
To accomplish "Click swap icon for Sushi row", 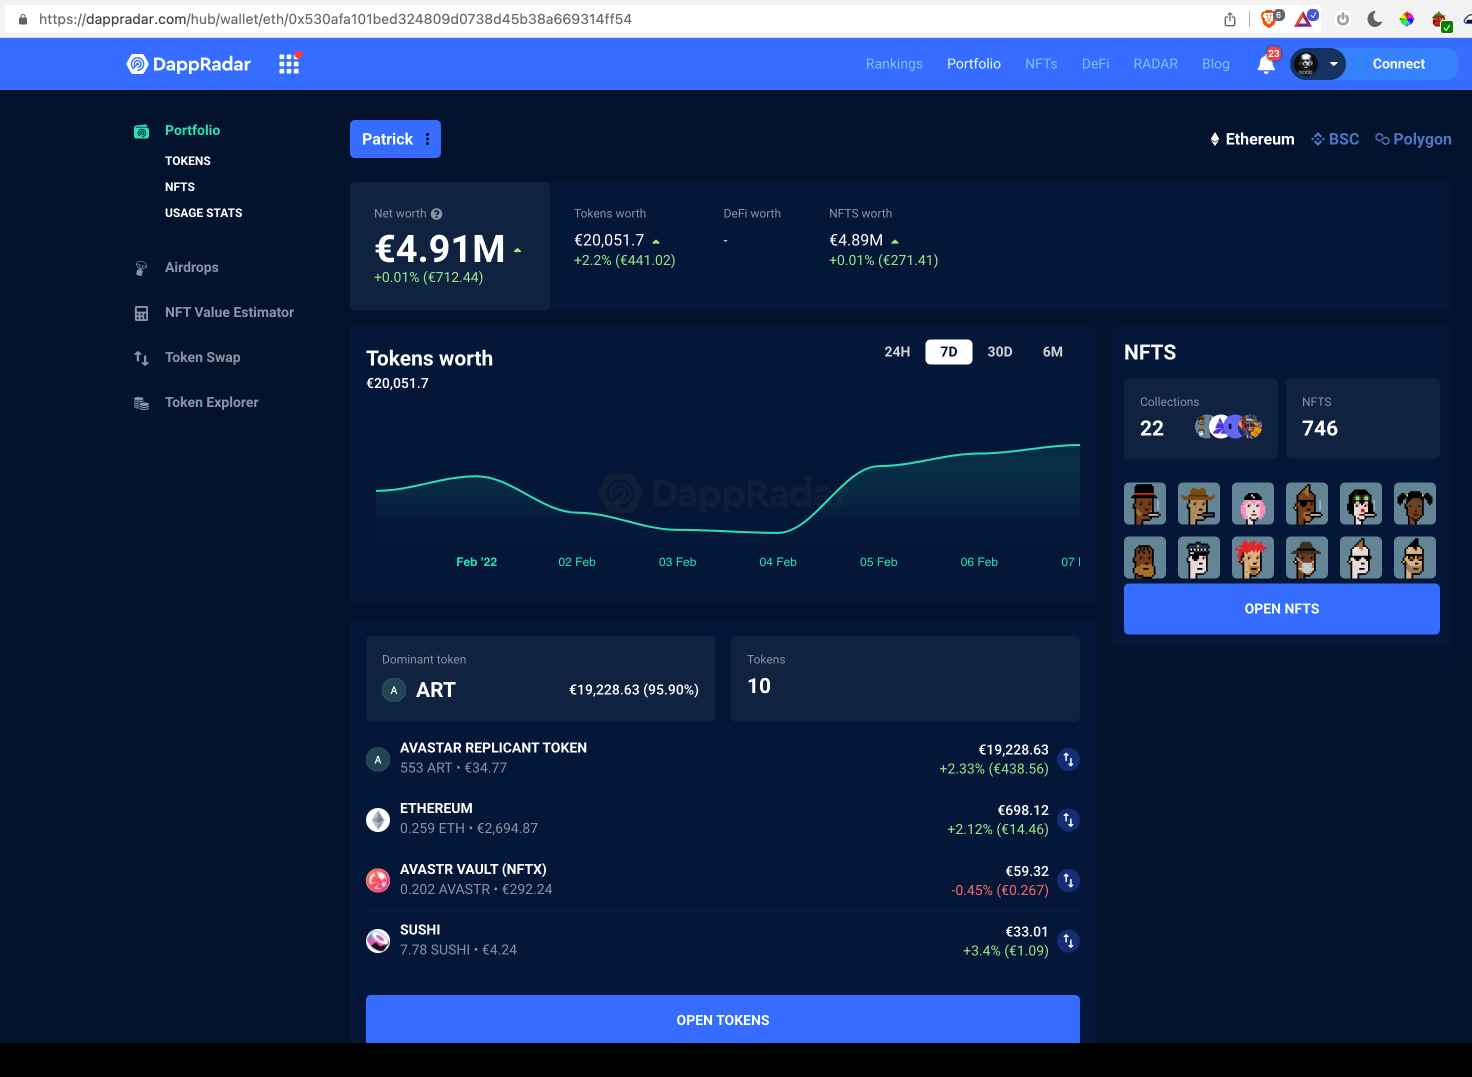I will 1068,941.
